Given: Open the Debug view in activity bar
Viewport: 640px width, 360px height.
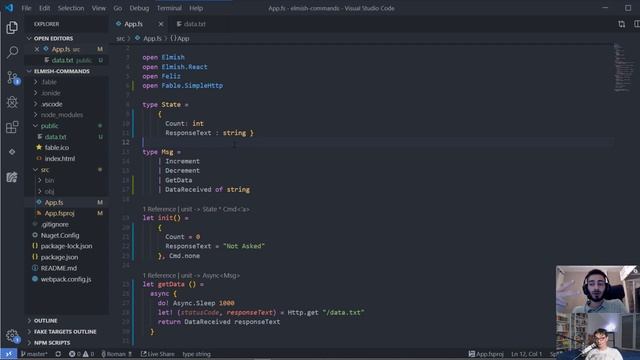Looking at the screenshot, I should [x=12, y=102].
